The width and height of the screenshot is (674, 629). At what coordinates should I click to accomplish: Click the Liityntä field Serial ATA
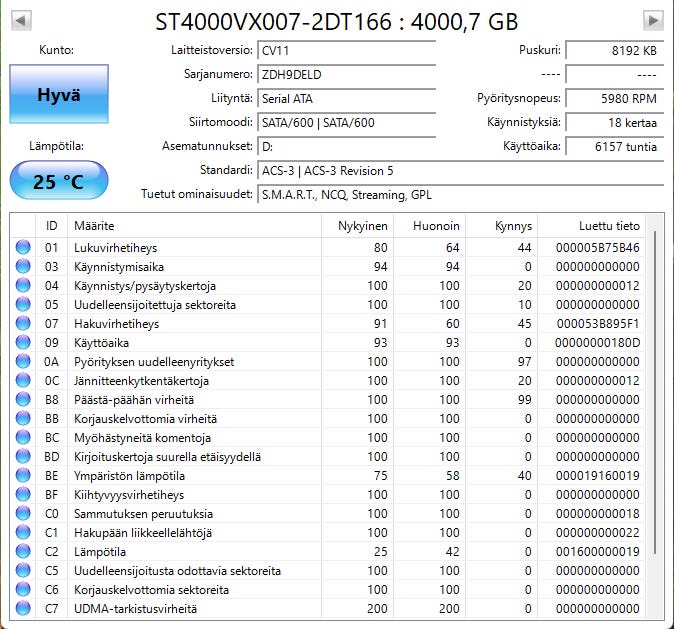[x=346, y=98]
